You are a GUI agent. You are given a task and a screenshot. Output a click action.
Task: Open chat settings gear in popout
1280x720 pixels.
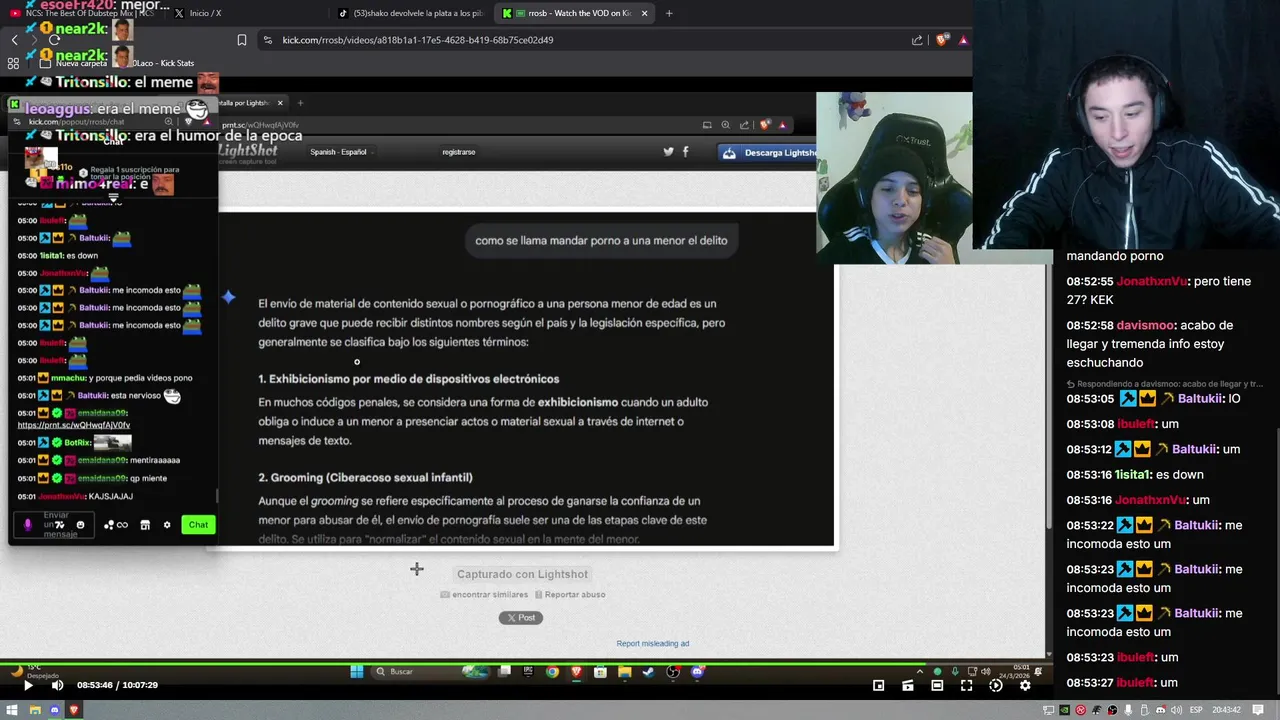coord(167,525)
